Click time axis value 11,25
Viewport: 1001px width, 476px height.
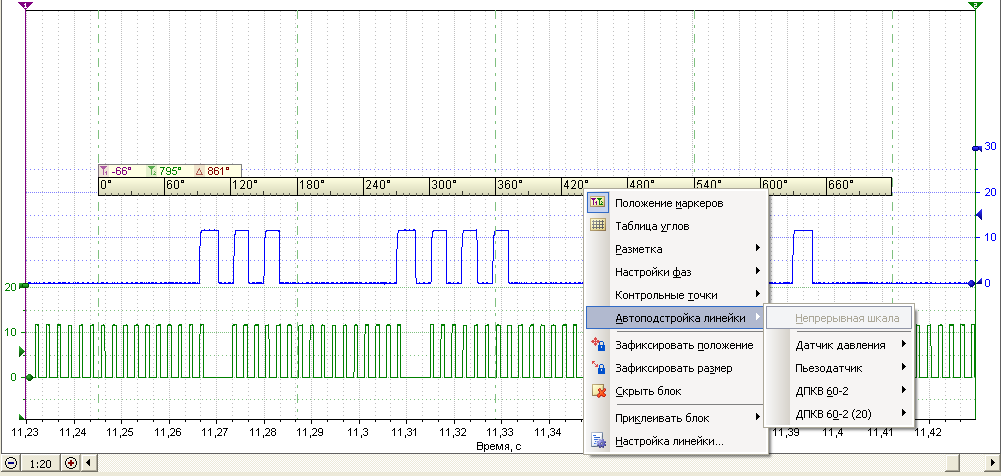pos(121,432)
